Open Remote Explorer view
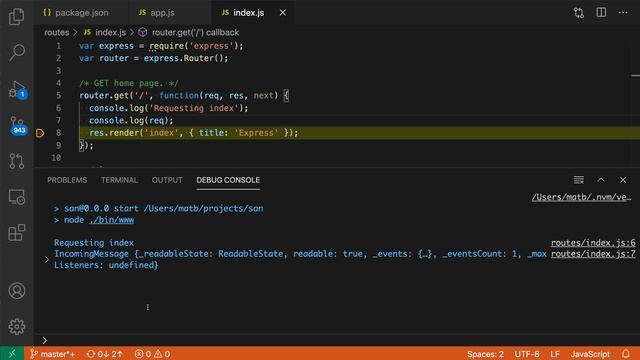This screenshot has width=640, height=360. [x=17, y=197]
